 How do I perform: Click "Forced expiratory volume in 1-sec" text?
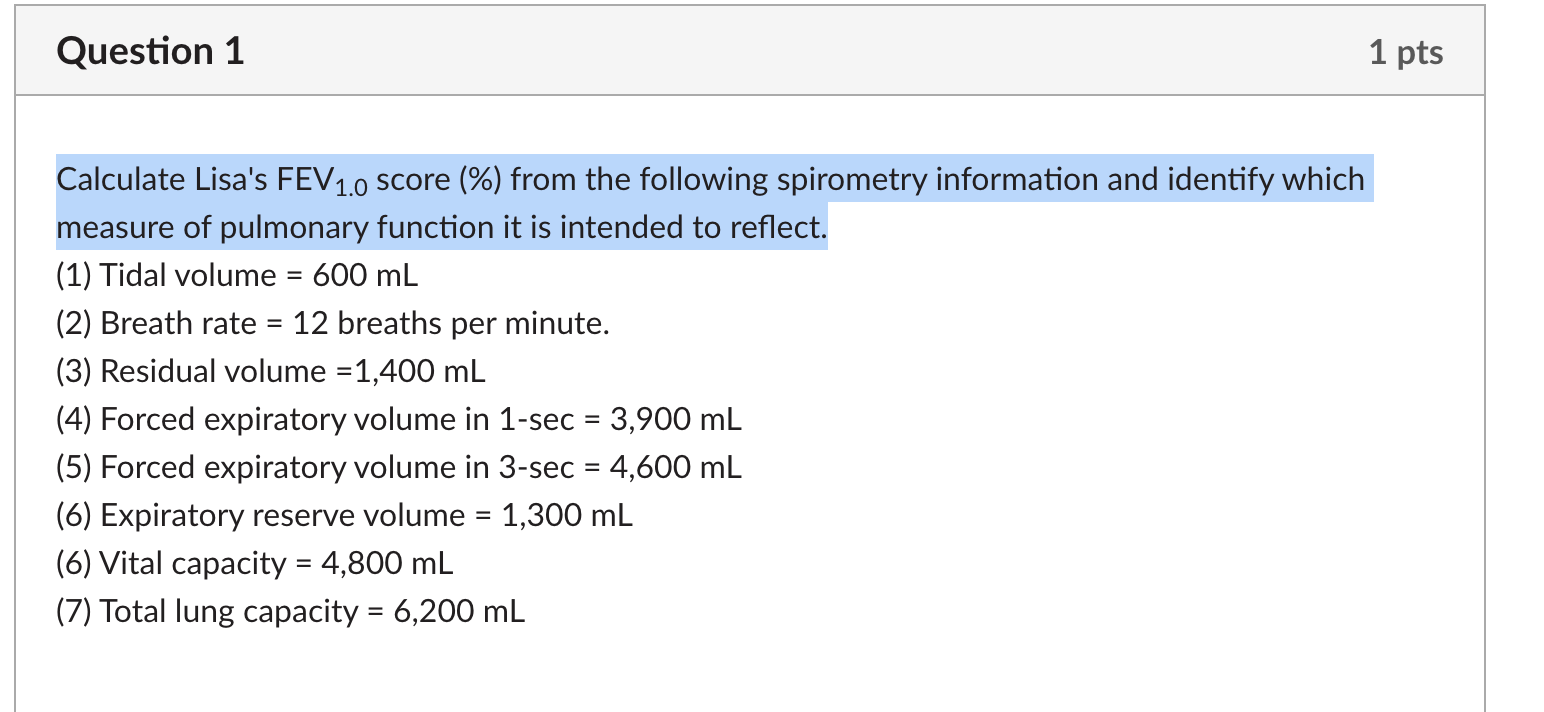tap(337, 419)
